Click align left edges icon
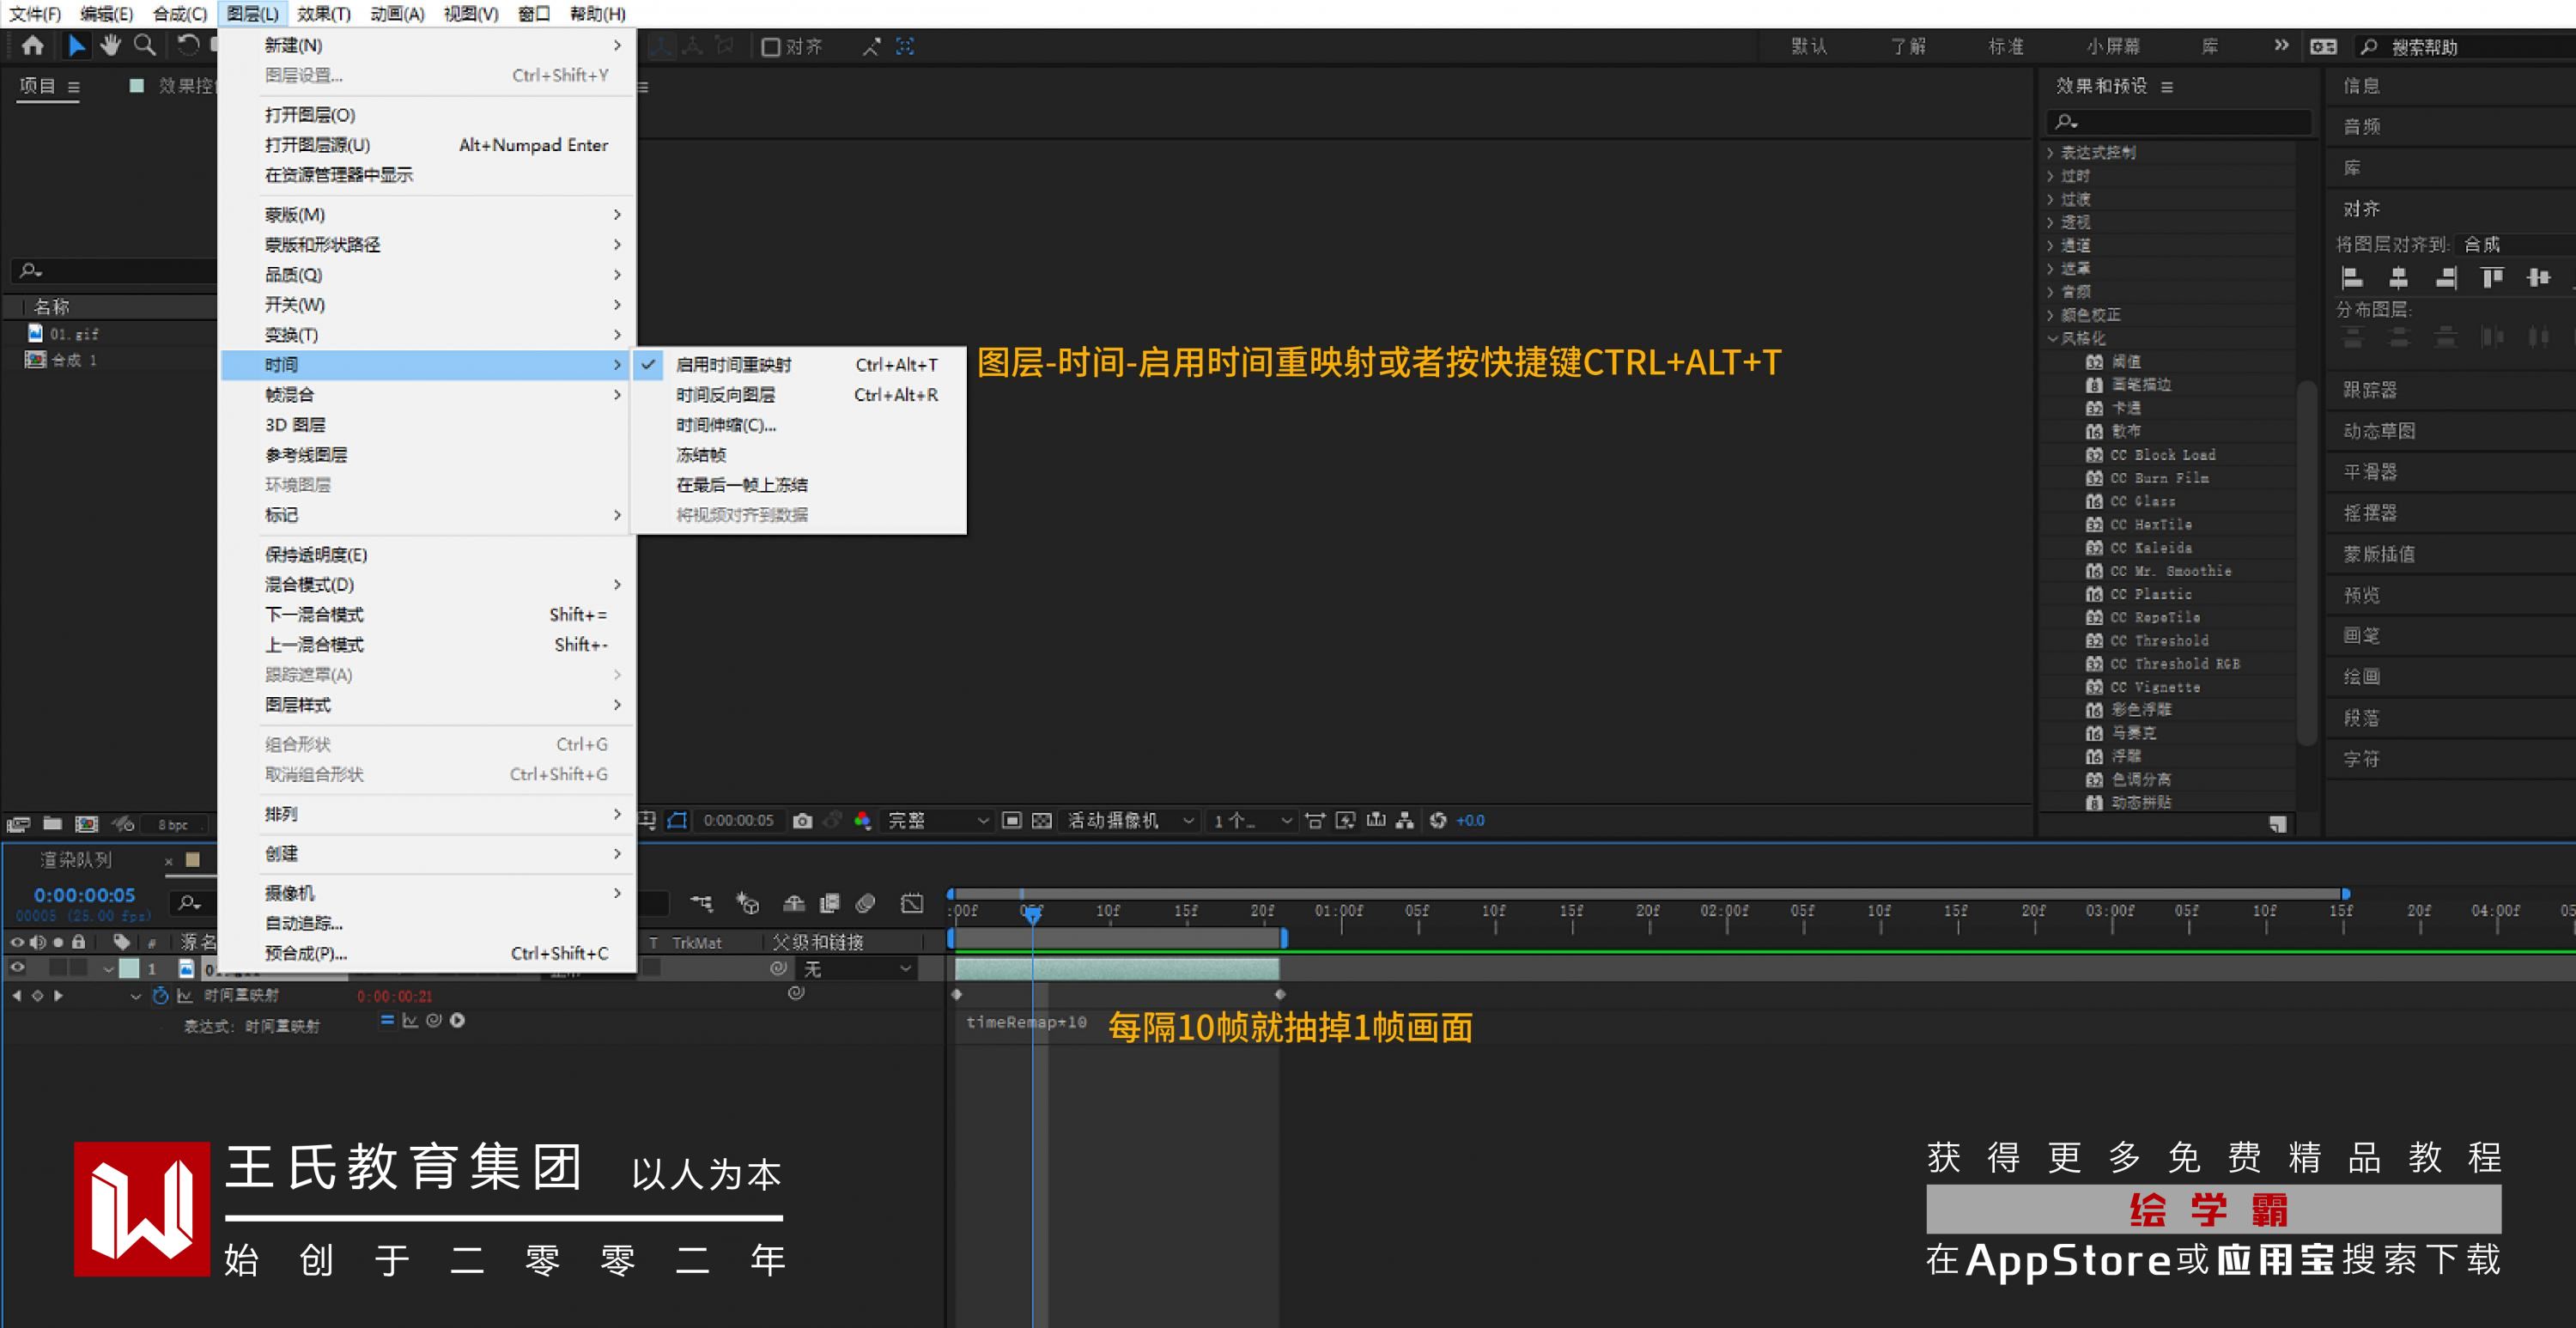Image resolution: width=2576 pixels, height=1328 pixels. (2352, 278)
